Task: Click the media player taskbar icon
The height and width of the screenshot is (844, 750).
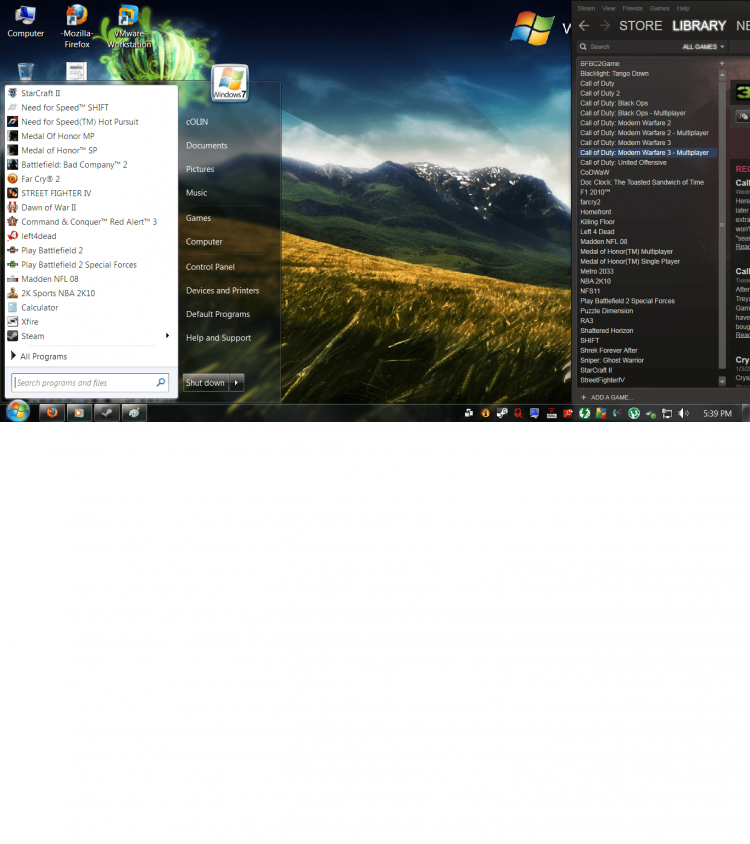Action: [x=79, y=413]
